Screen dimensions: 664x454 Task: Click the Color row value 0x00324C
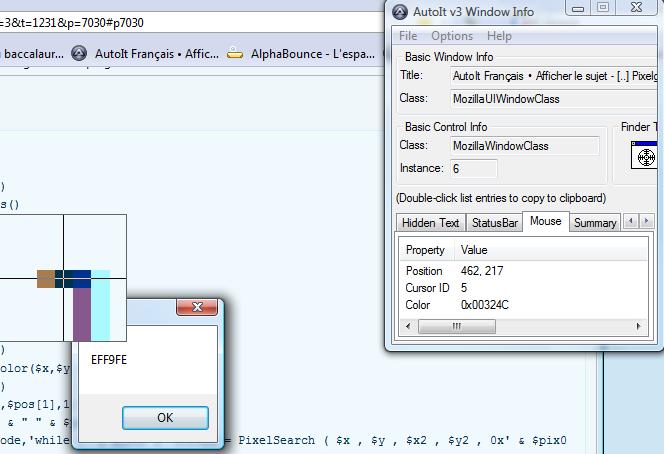click(x=485, y=305)
